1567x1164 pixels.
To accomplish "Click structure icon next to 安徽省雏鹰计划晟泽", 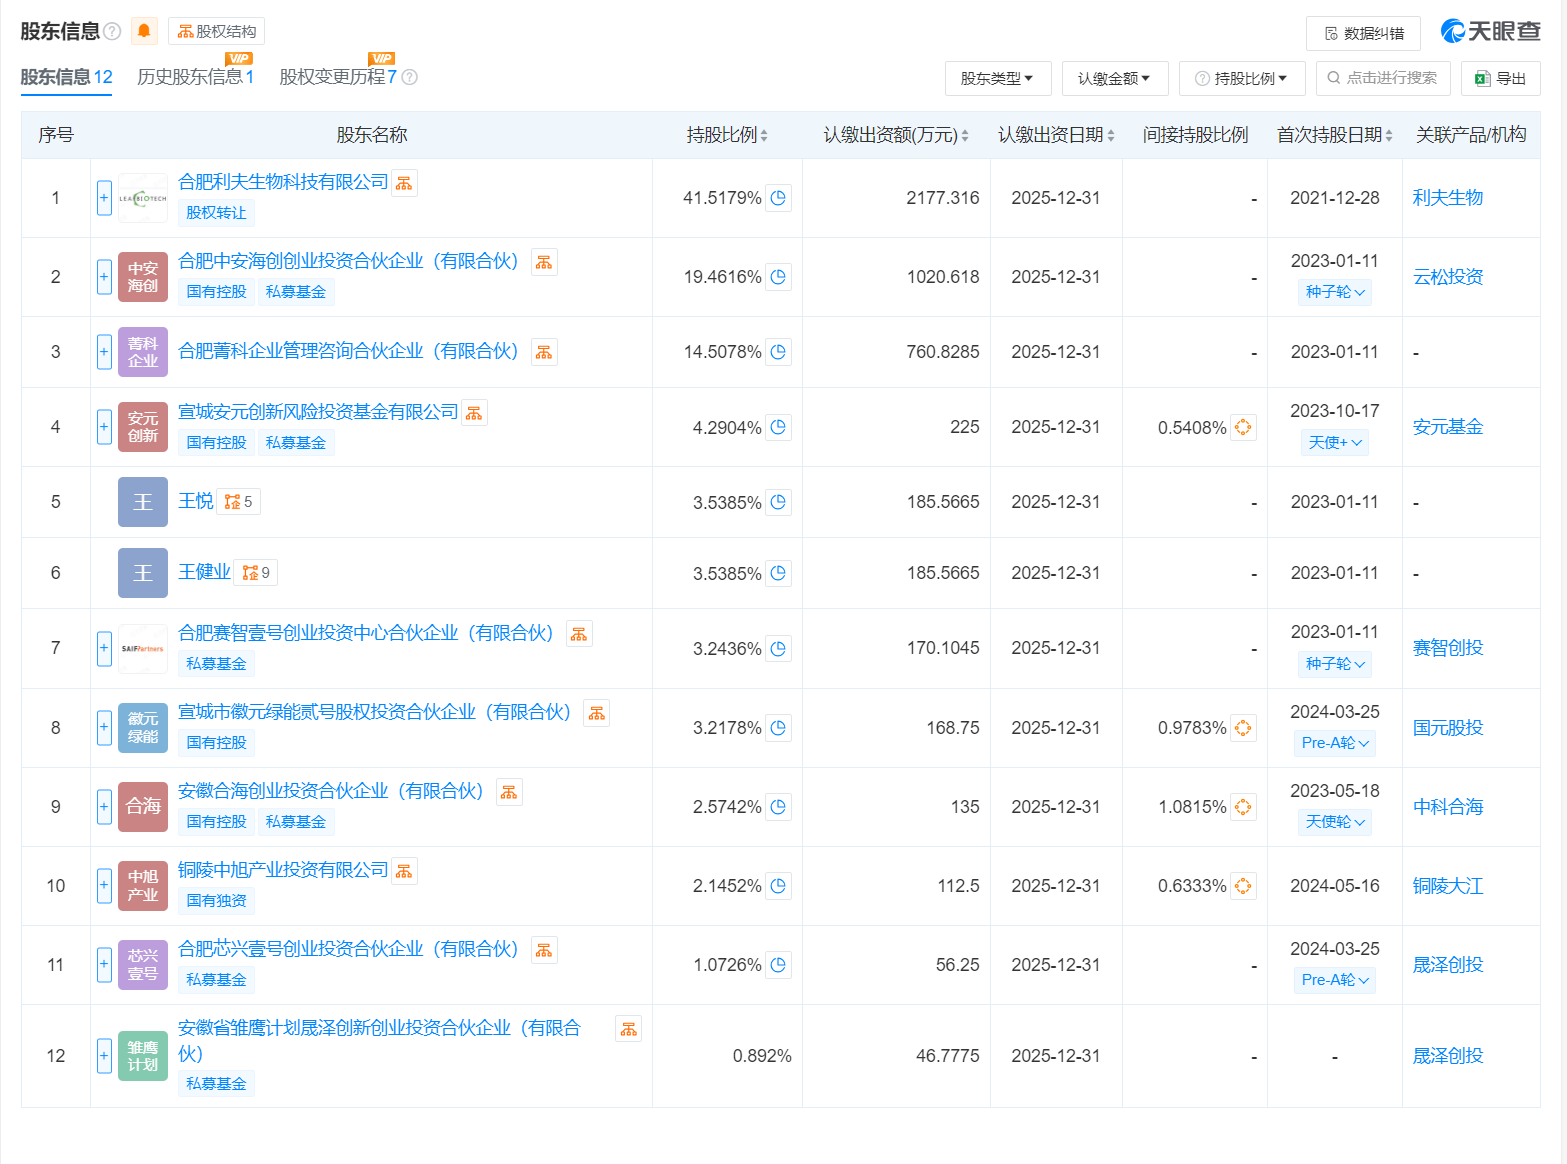I will tap(629, 1029).
